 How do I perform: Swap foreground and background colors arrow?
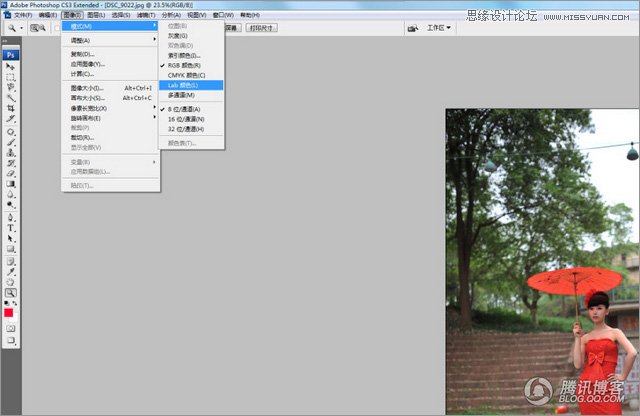15,303
